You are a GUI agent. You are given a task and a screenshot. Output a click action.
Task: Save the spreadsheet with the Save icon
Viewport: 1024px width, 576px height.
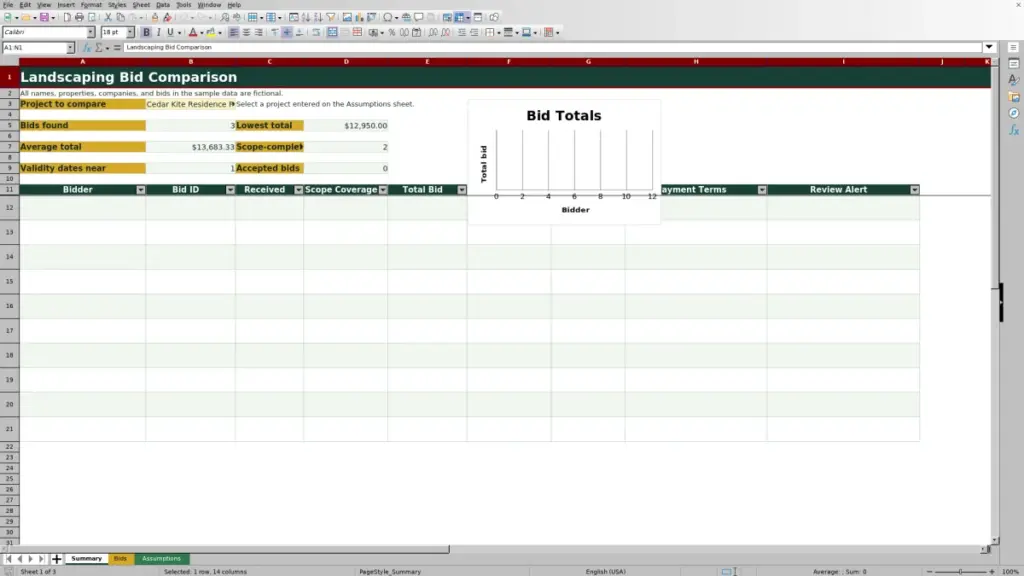coord(44,17)
